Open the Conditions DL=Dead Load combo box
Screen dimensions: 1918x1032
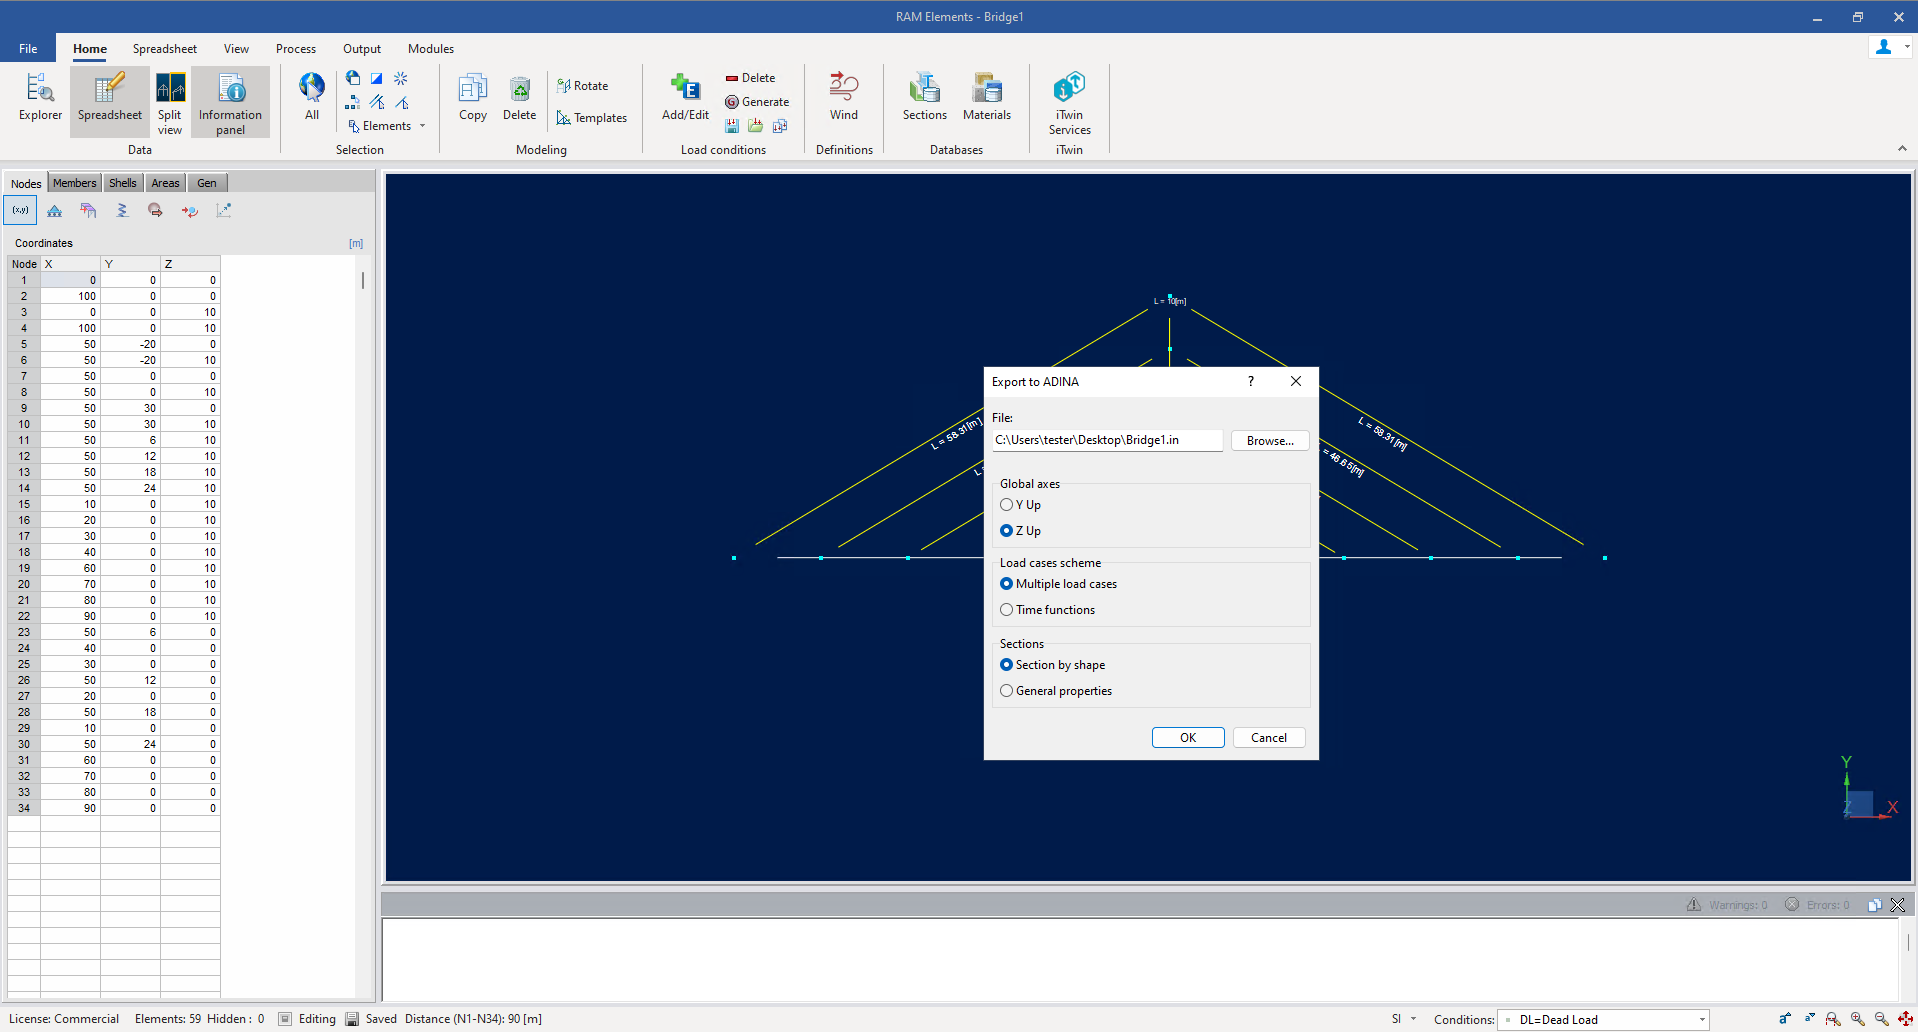pos(1603,1020)
